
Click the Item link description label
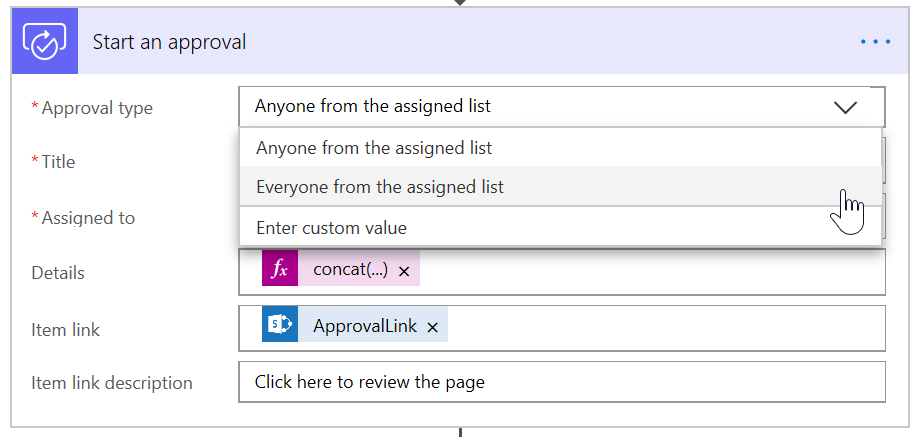[x=112, y=383]
